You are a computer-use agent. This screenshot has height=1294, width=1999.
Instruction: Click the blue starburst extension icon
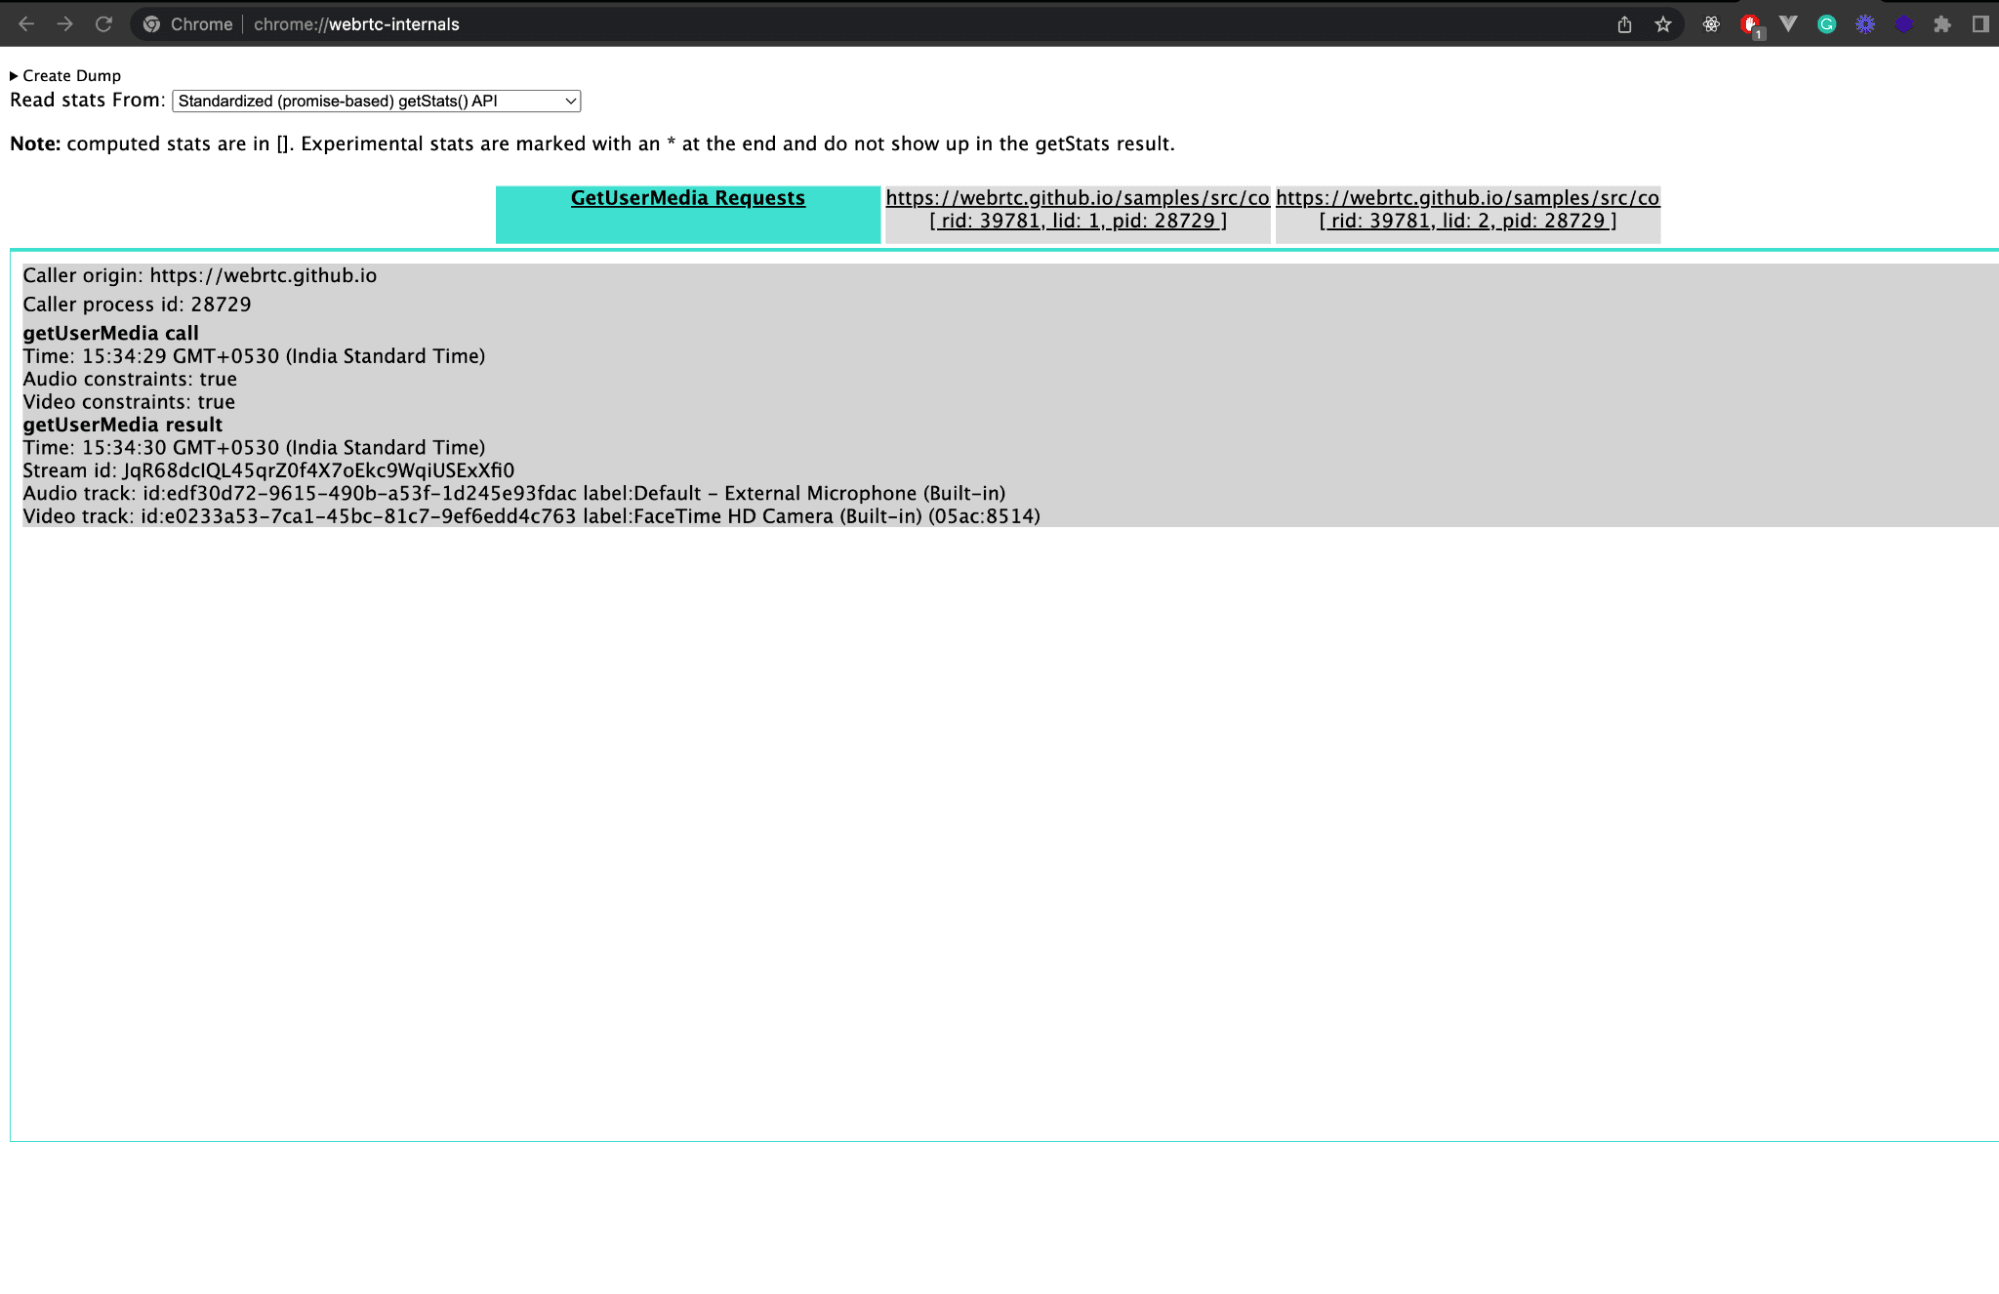pos(1865,24)
